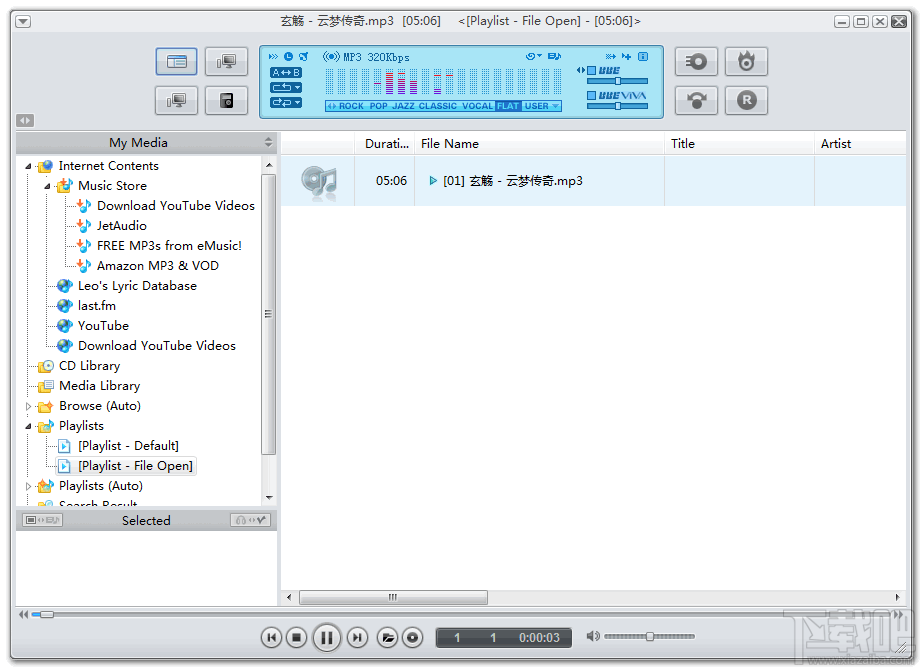This screenshot has width=923, height=670.
Task: Click the lower-left monitor mode button
Action: (177, 100)
